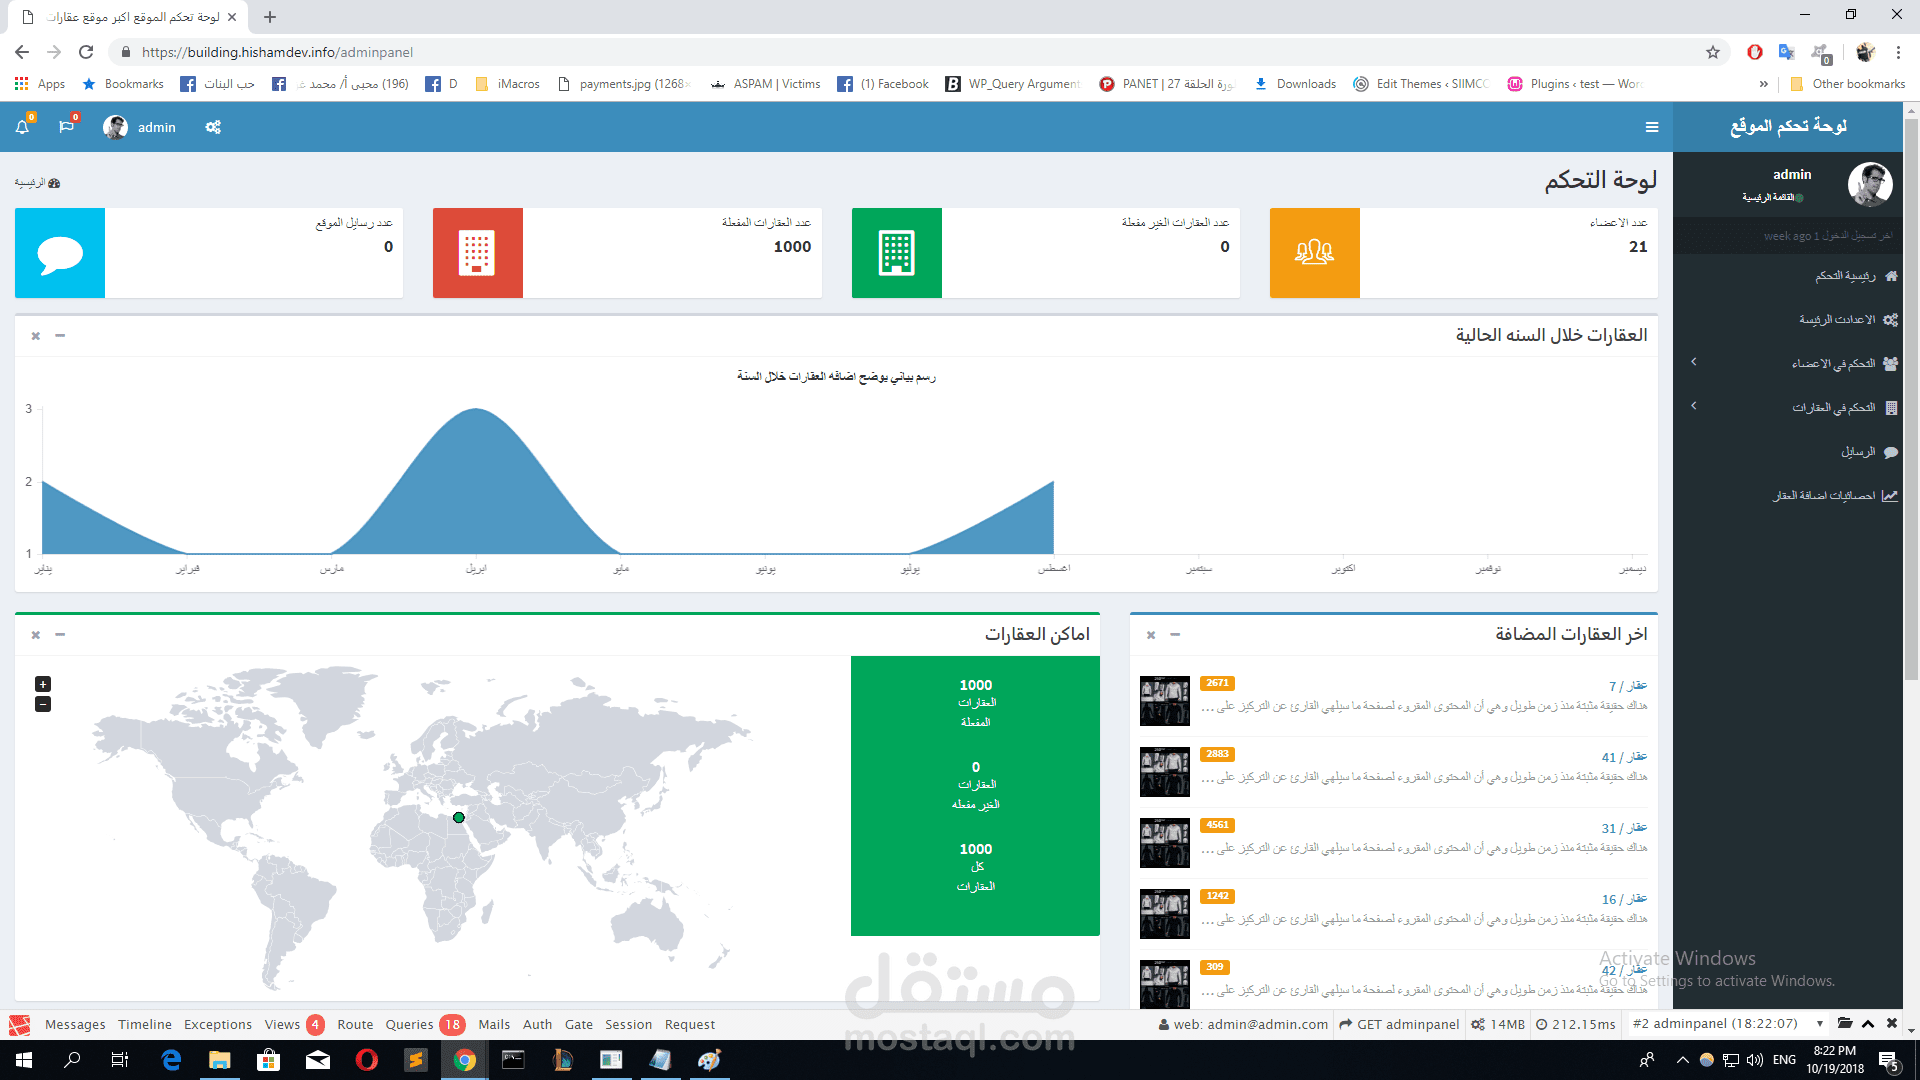Screen dimensions: 1920x1080
Task: Open the Windows Start menu
Action: [24, 1060]
